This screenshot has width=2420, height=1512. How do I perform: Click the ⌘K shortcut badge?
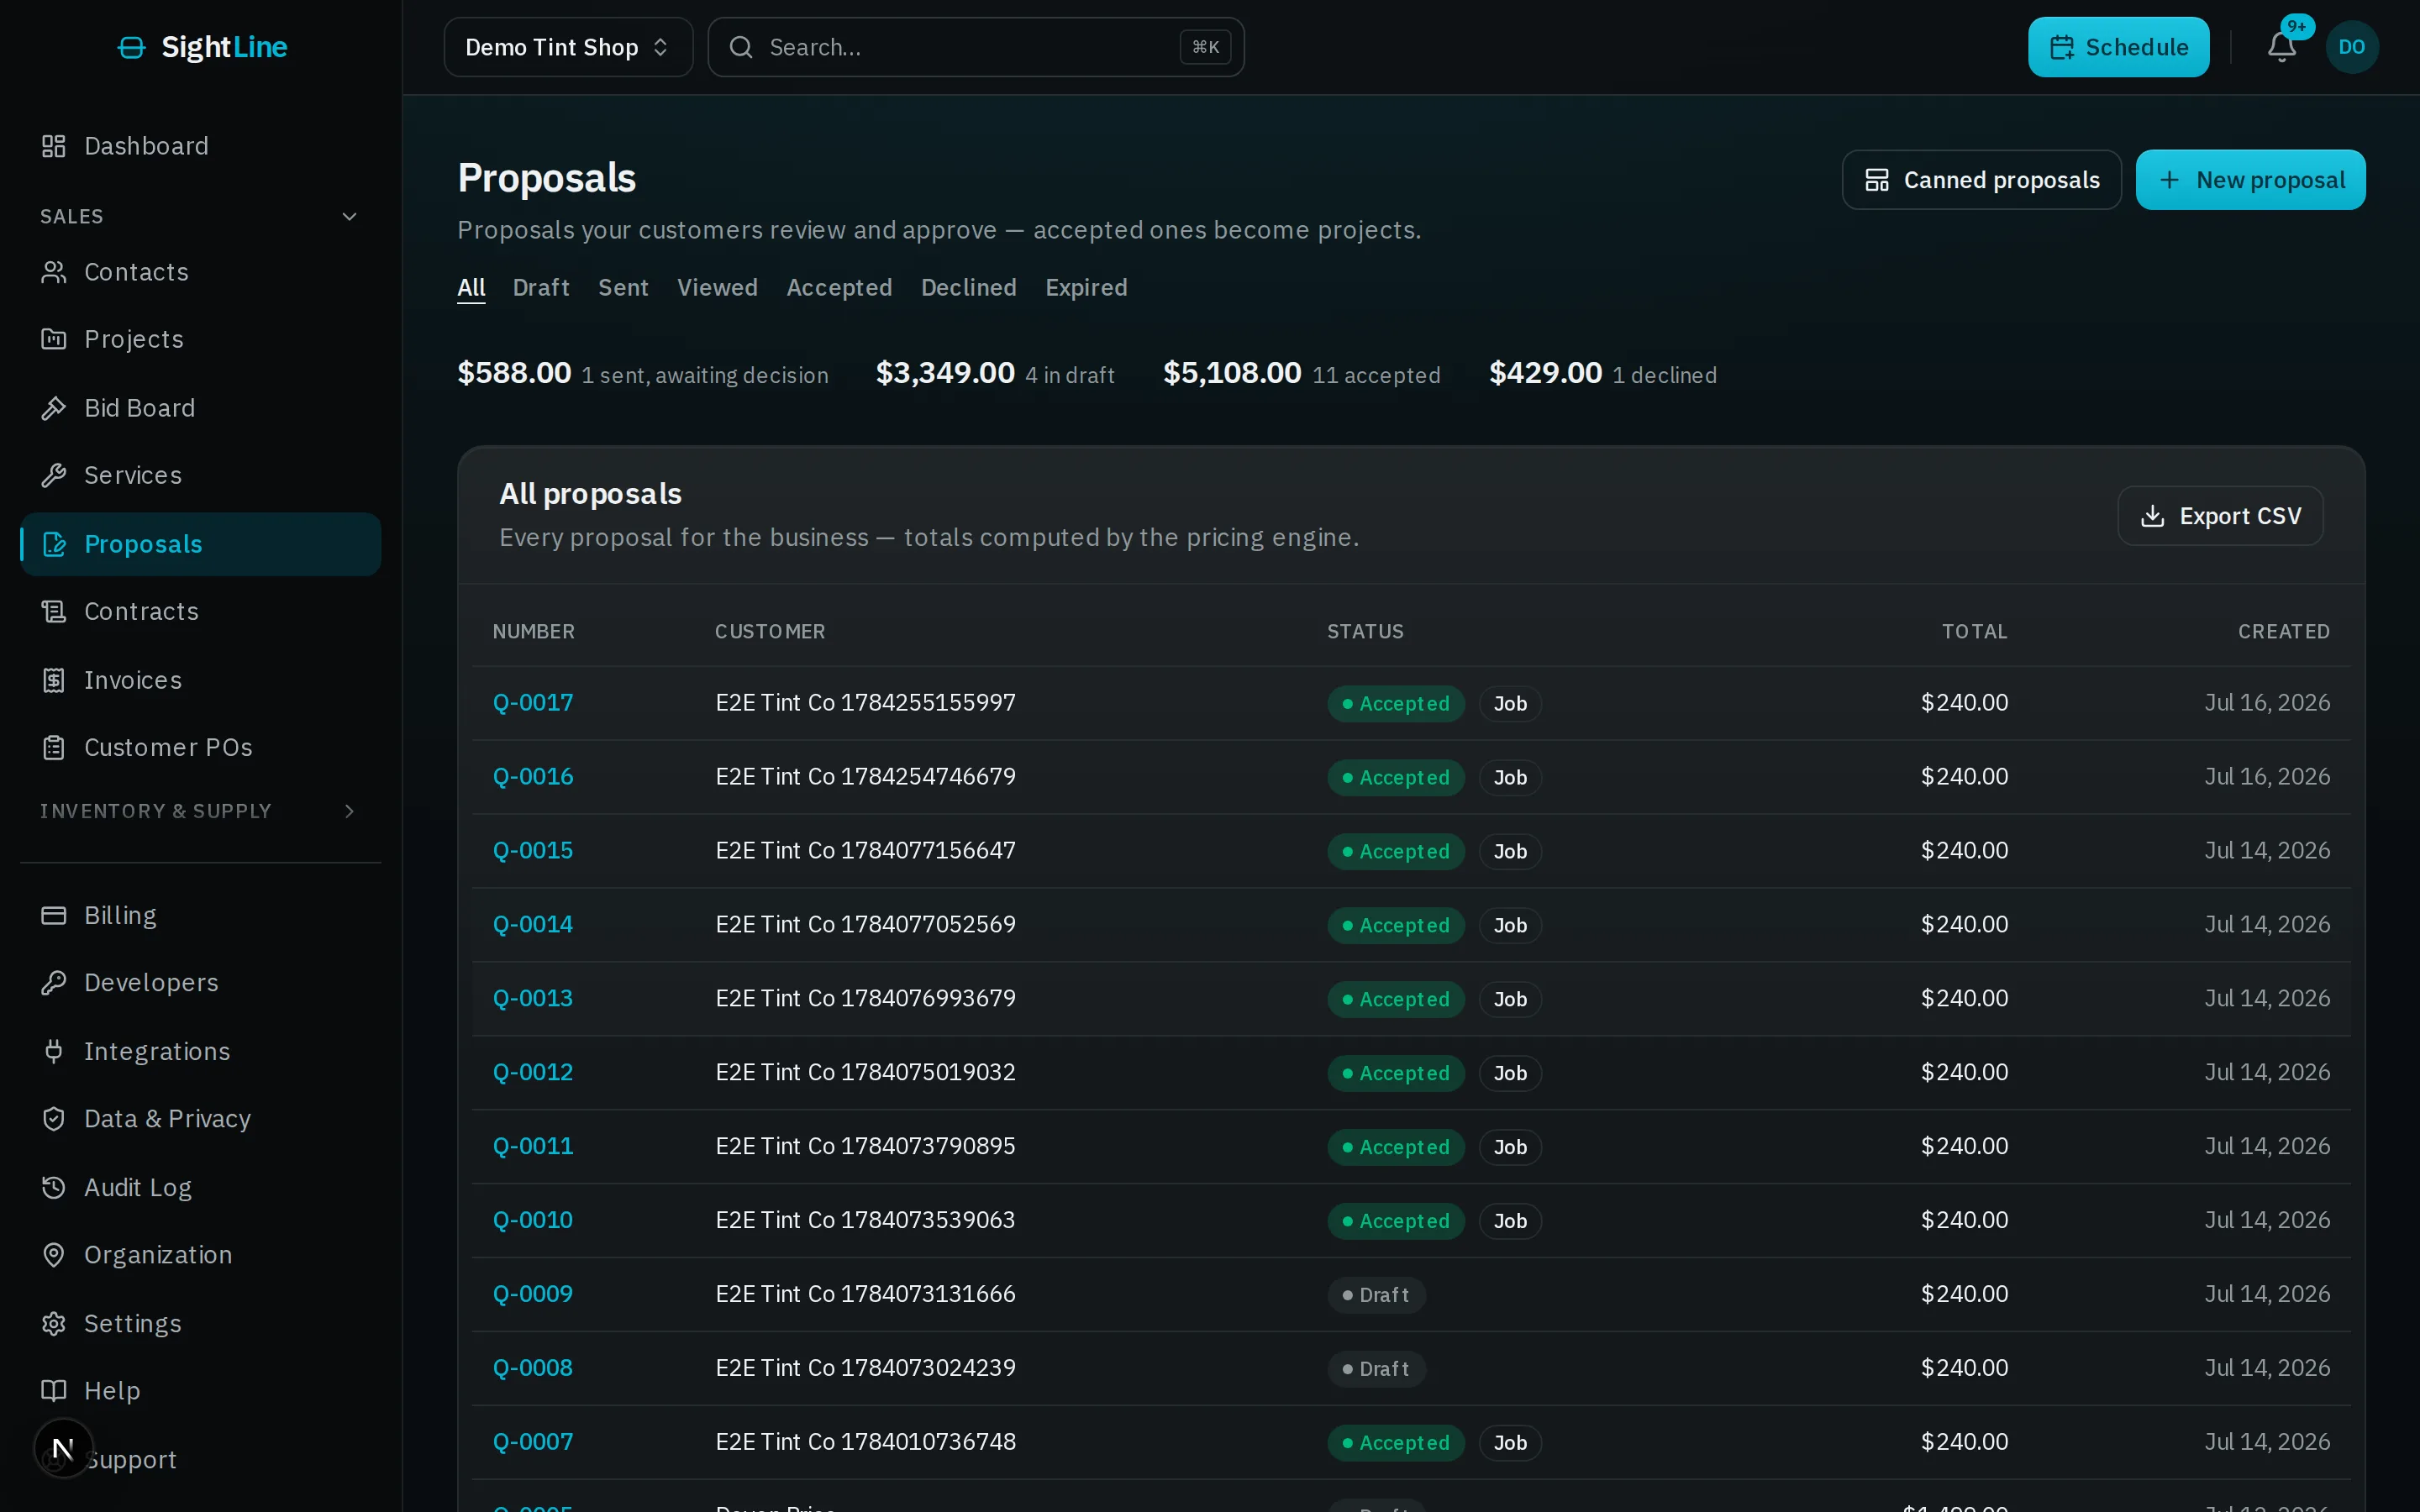(x=1205, y=47)
